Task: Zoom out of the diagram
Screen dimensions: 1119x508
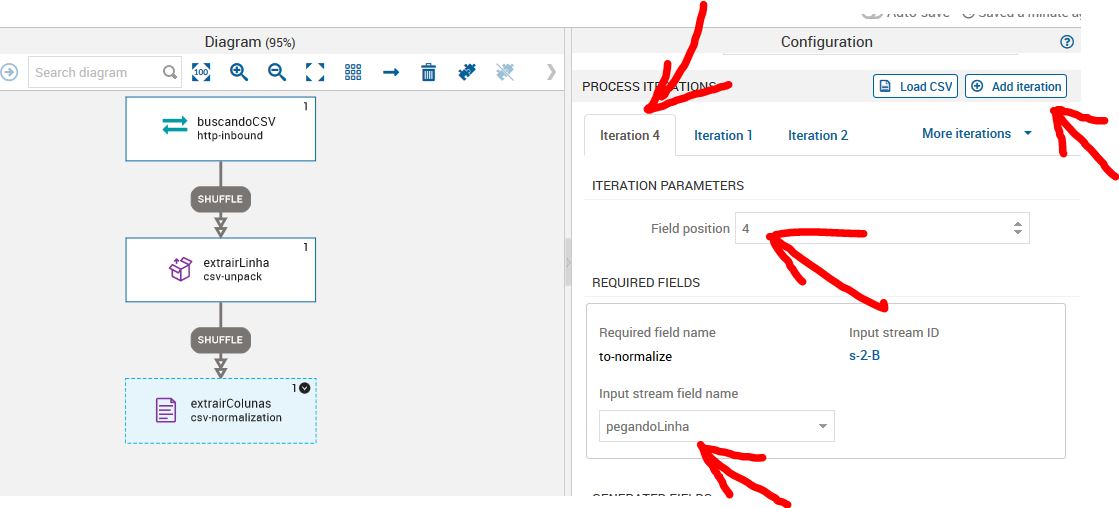Action: pyautogui.click(x=277, y=72)
